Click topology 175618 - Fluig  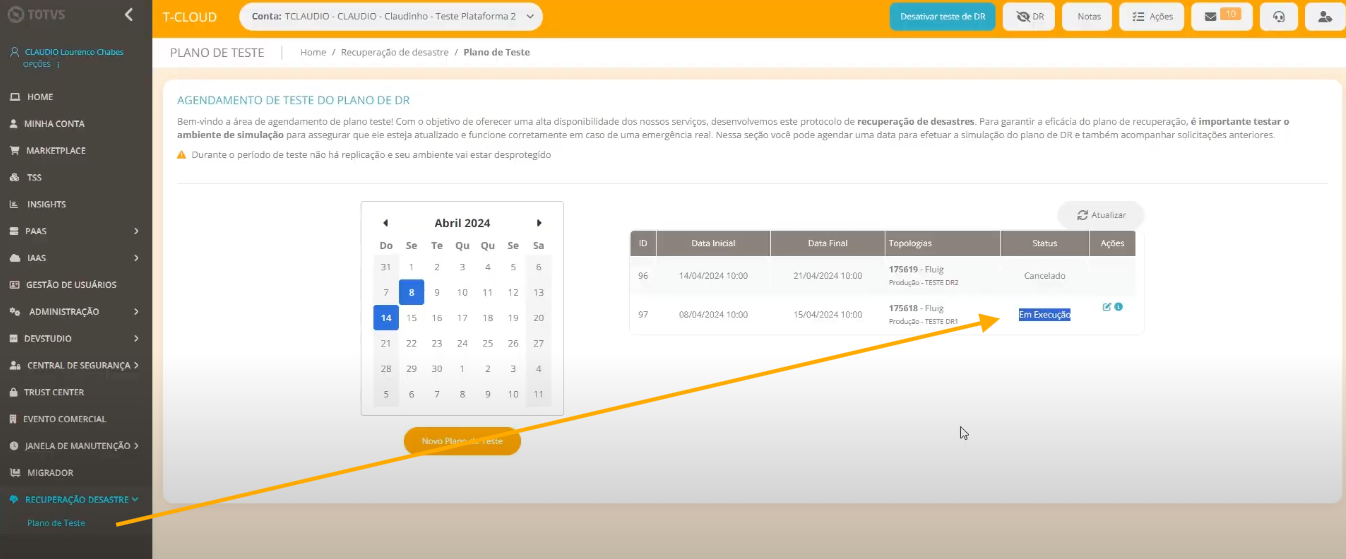916,308
